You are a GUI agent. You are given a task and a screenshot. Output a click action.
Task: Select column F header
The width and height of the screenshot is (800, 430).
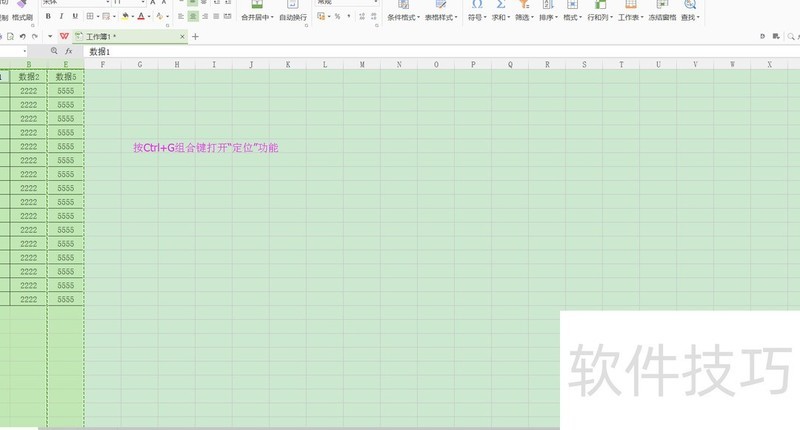click(103, 65)
